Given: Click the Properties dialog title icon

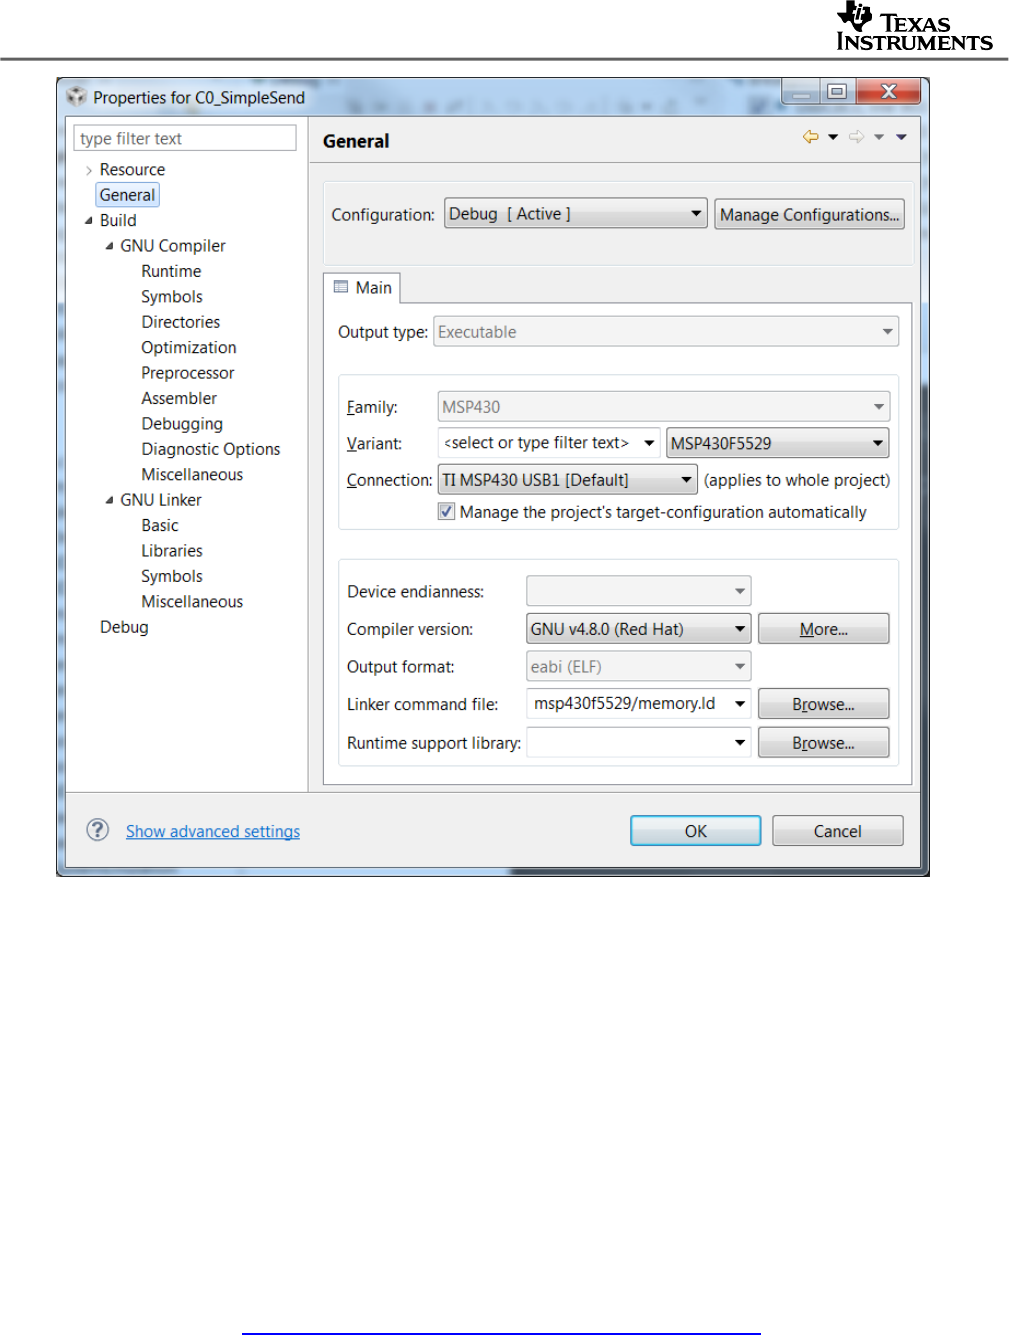Looking at the screenshot, I should tap(77, 97).
